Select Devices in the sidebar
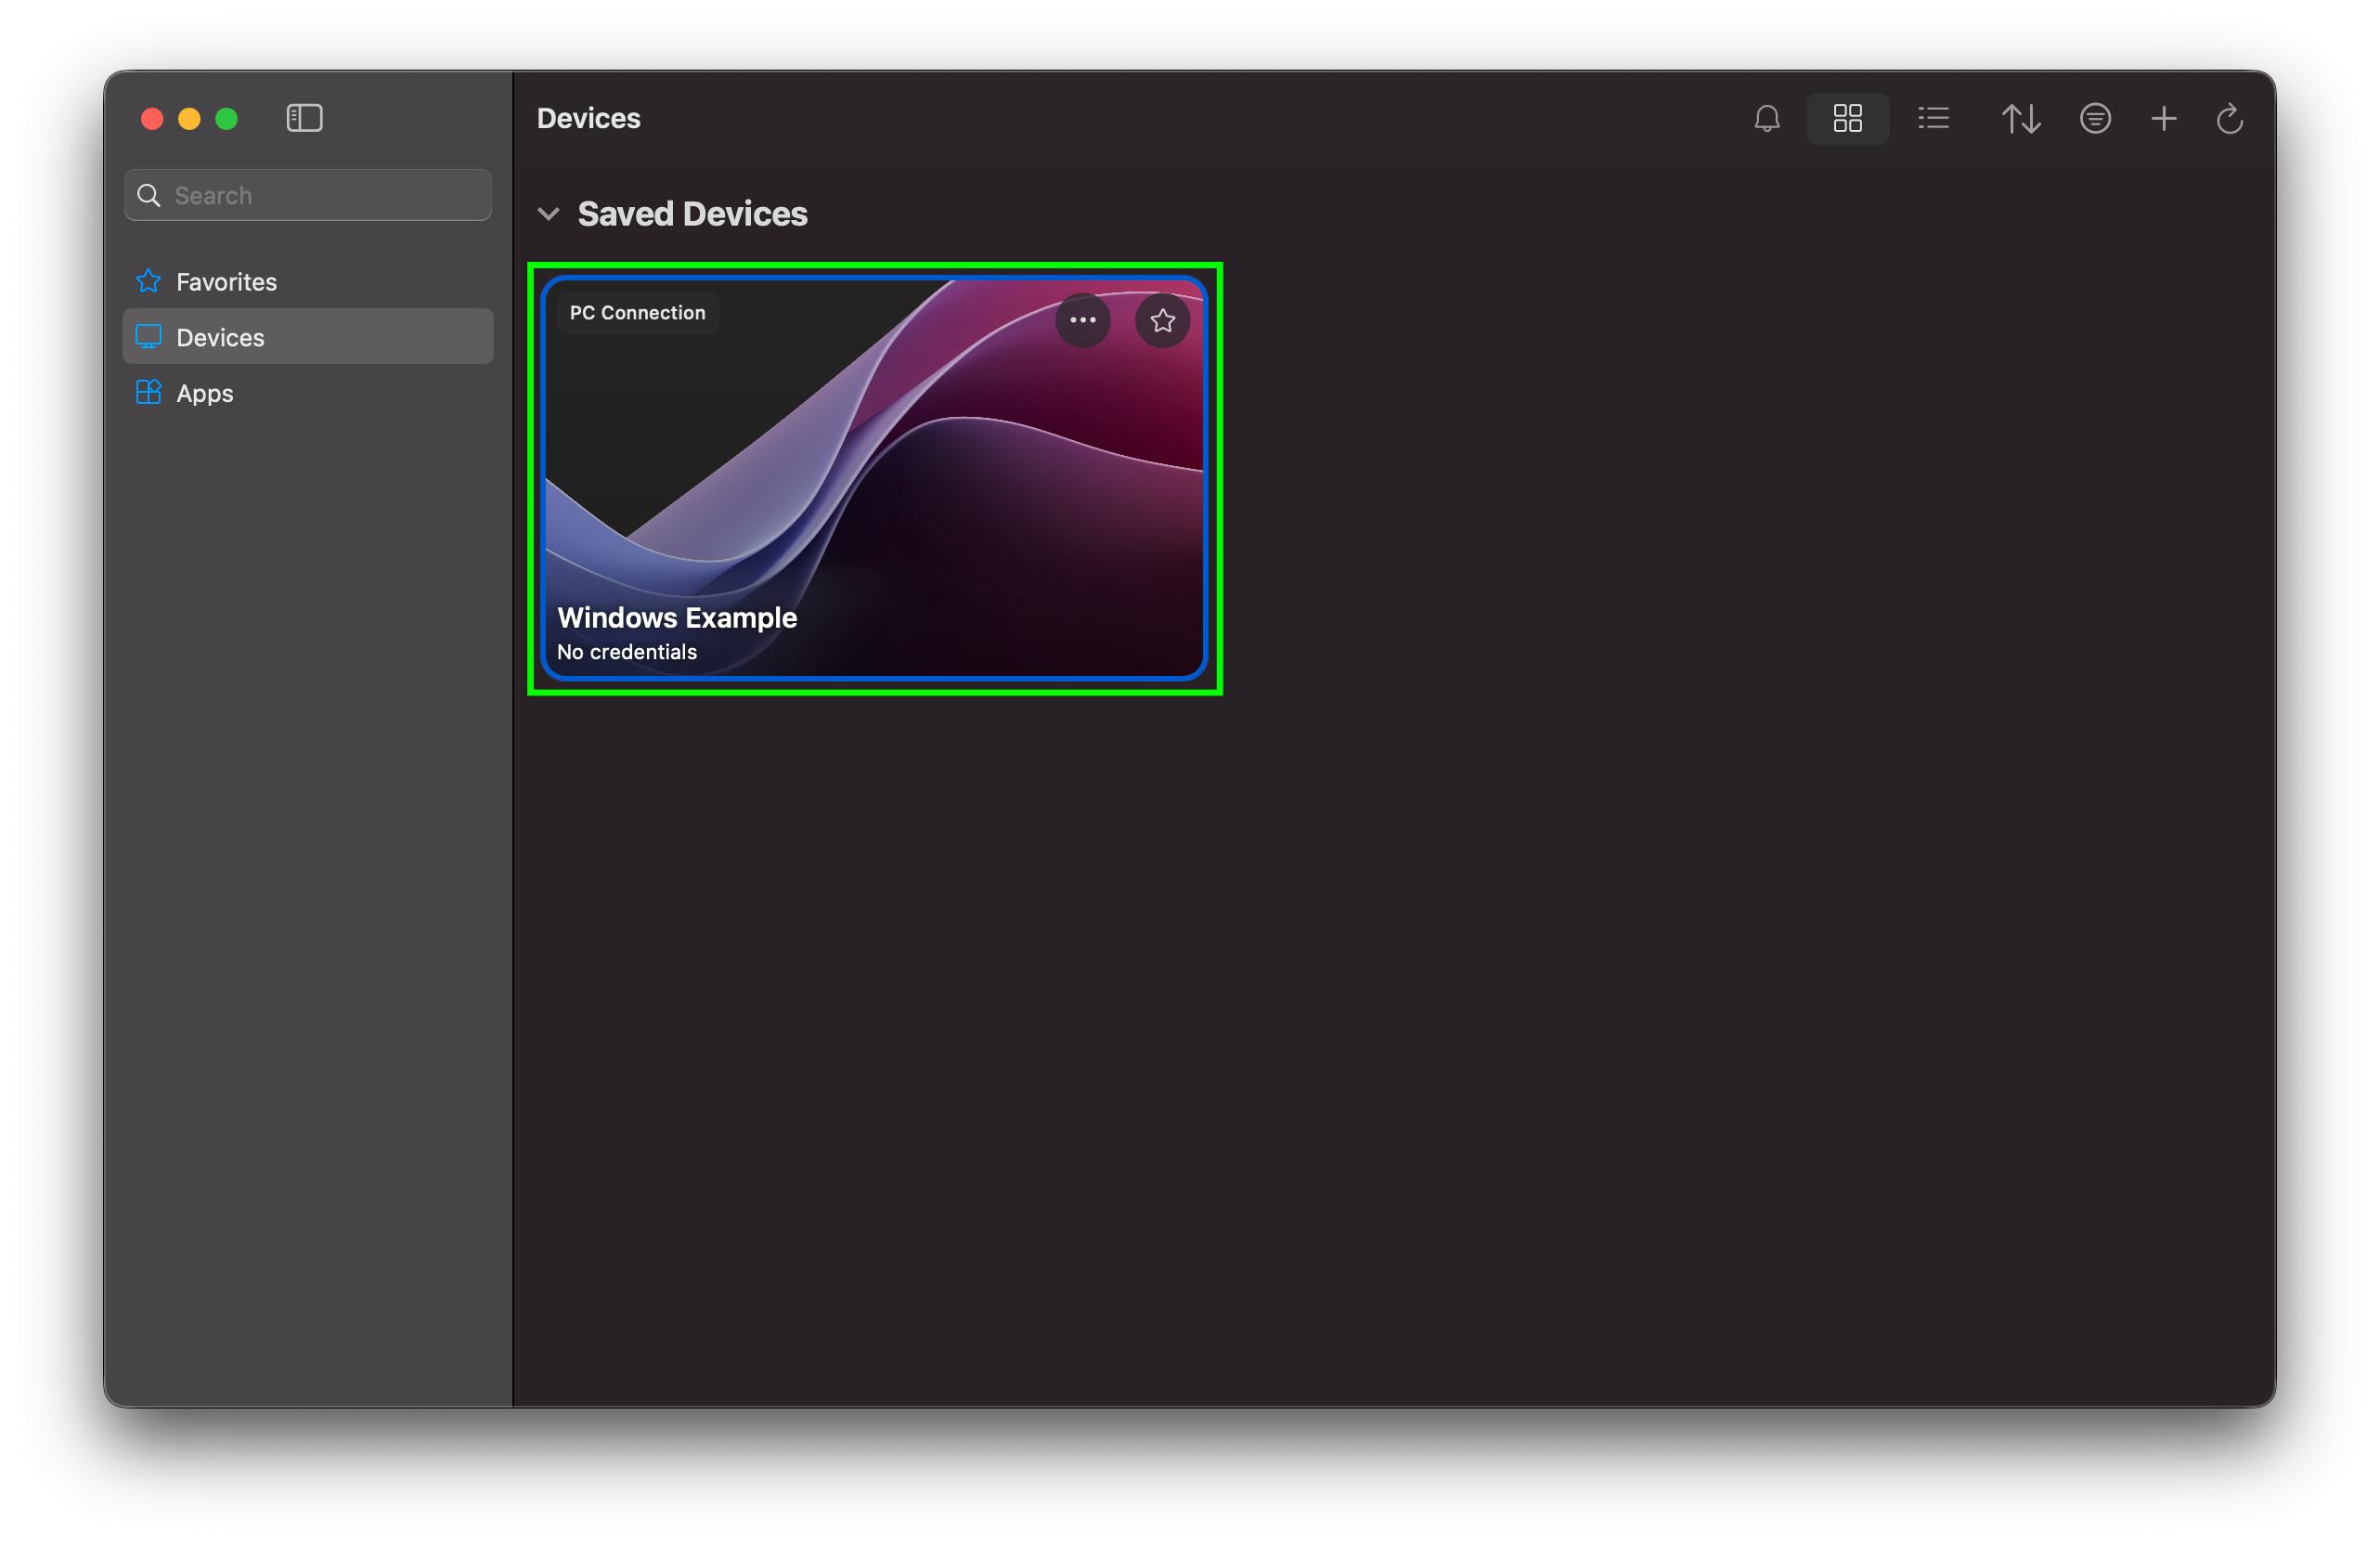Image resolution: width=2380 pixels, height=1545 pixels. point(220,338)
